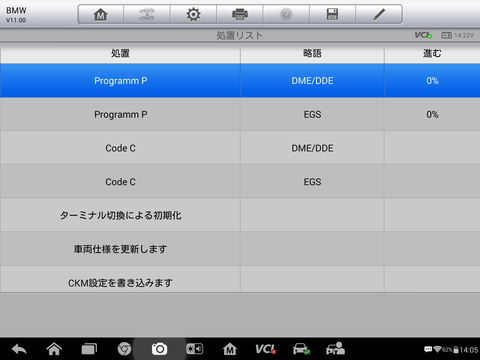Tap the Android home button

pyautogui.click(x=54, y=349)
